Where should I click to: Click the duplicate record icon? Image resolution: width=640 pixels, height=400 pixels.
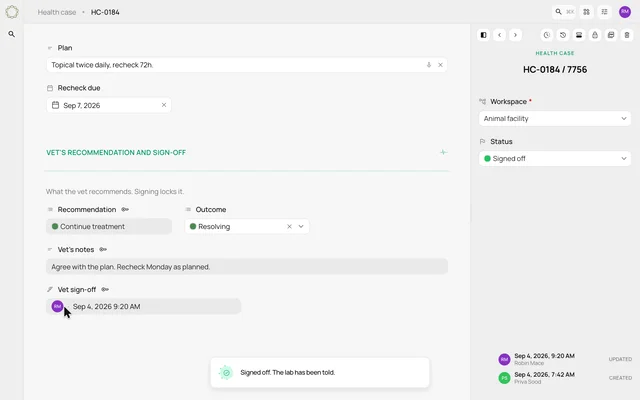[x=611, y=35]
